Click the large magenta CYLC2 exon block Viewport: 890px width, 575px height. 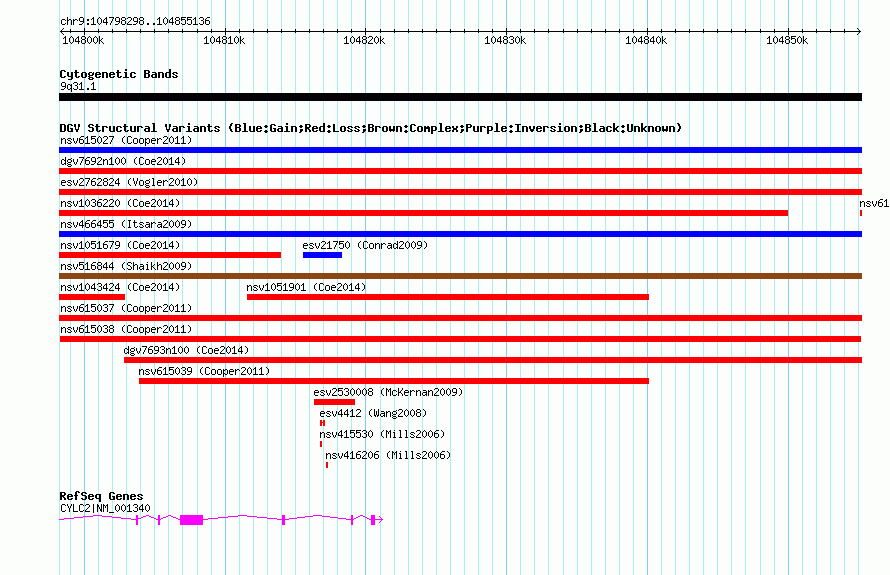coord(191,519)
